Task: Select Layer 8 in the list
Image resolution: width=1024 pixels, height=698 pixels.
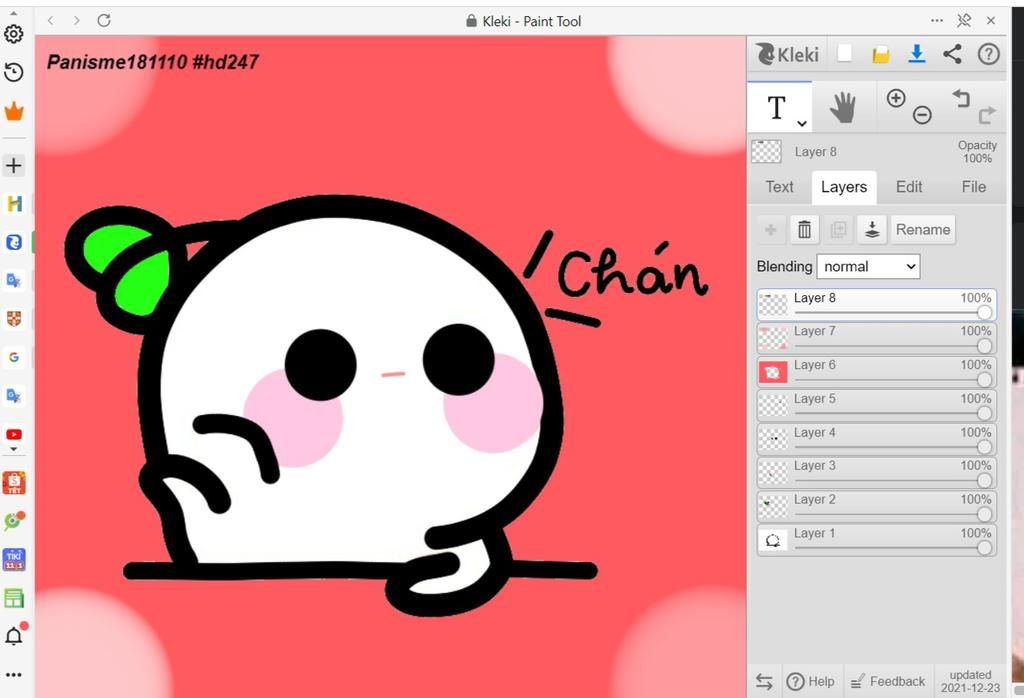Action: point(876,304)
